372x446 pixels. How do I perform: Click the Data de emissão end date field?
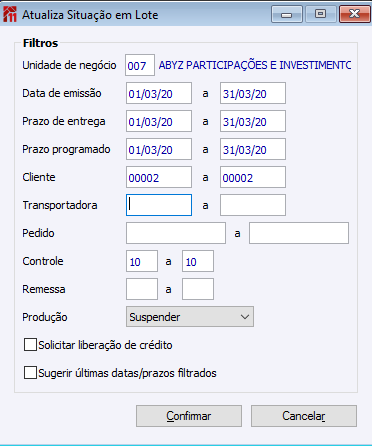[253, 93]
